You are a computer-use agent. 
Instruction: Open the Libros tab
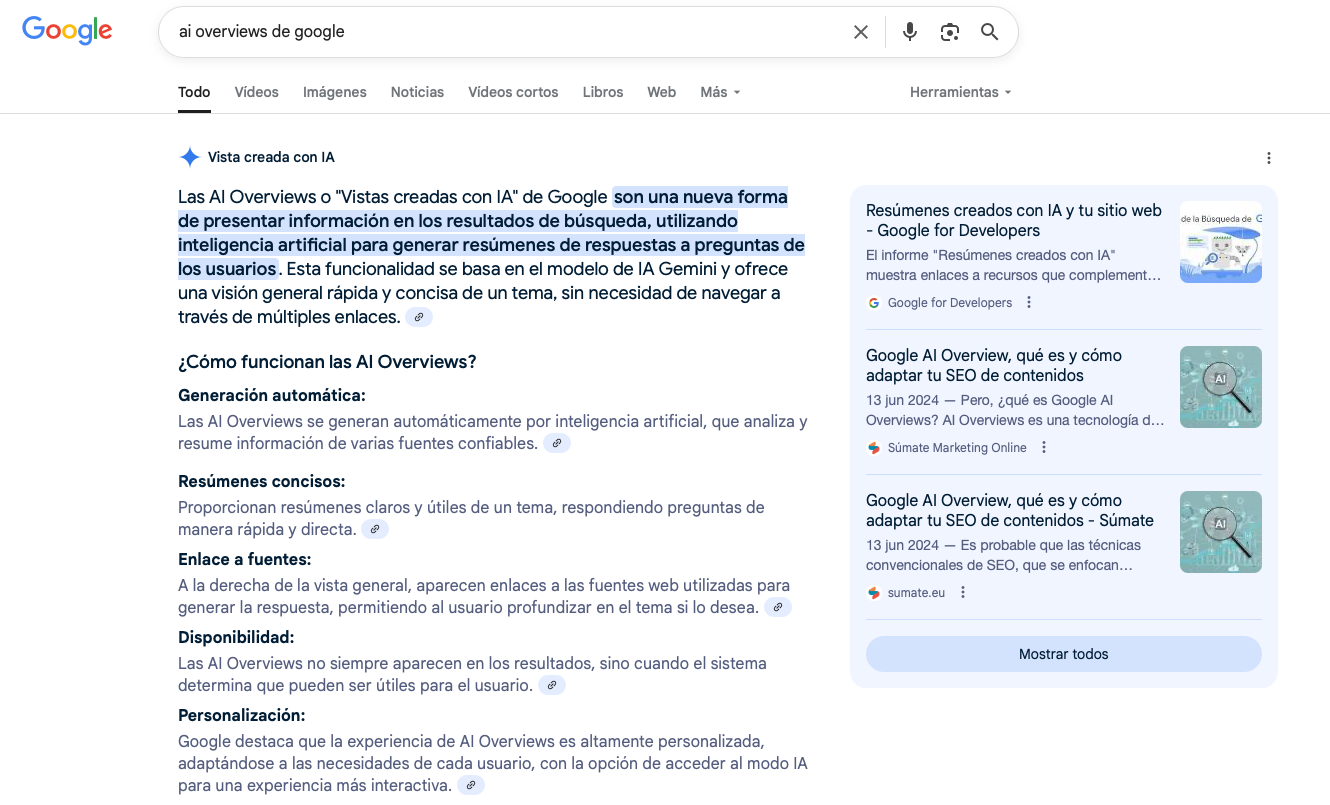[x=603, y=92]
